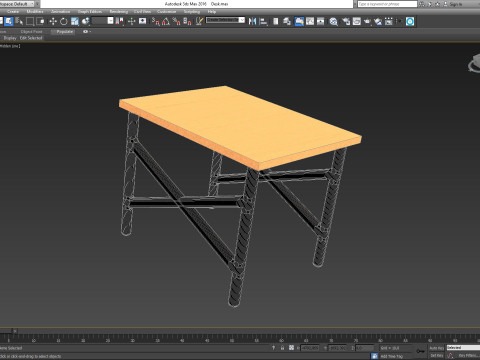Toggle Absolute/Offset transform mode icon
The height and width of the screenshot is (360, 480).
[291, 348]
